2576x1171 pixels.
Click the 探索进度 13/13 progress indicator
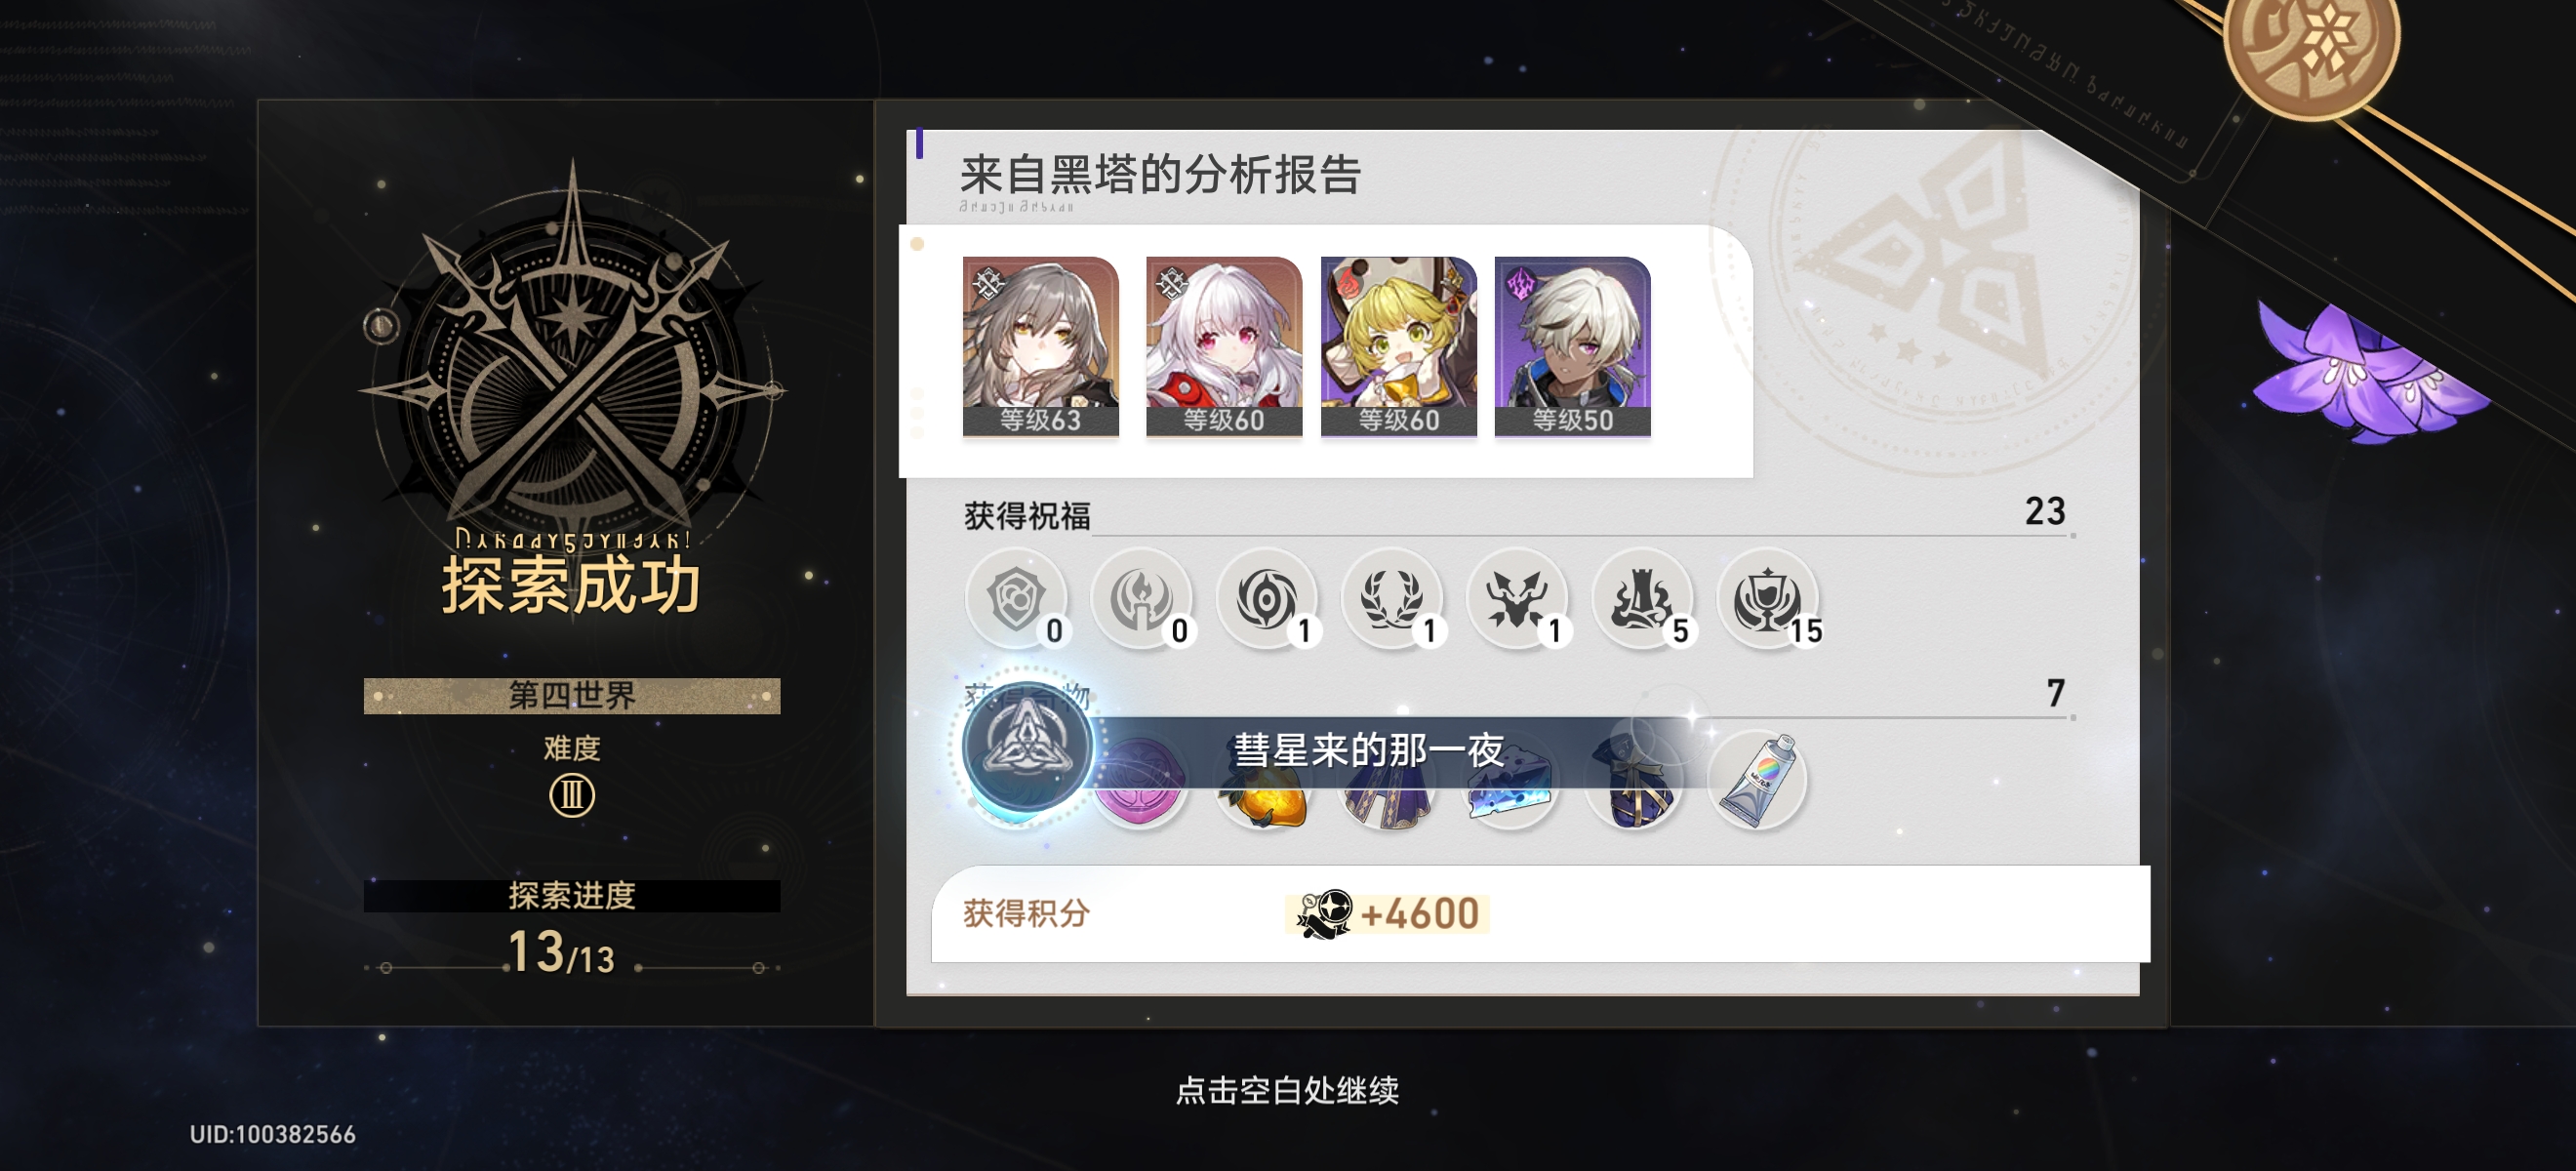571,929
